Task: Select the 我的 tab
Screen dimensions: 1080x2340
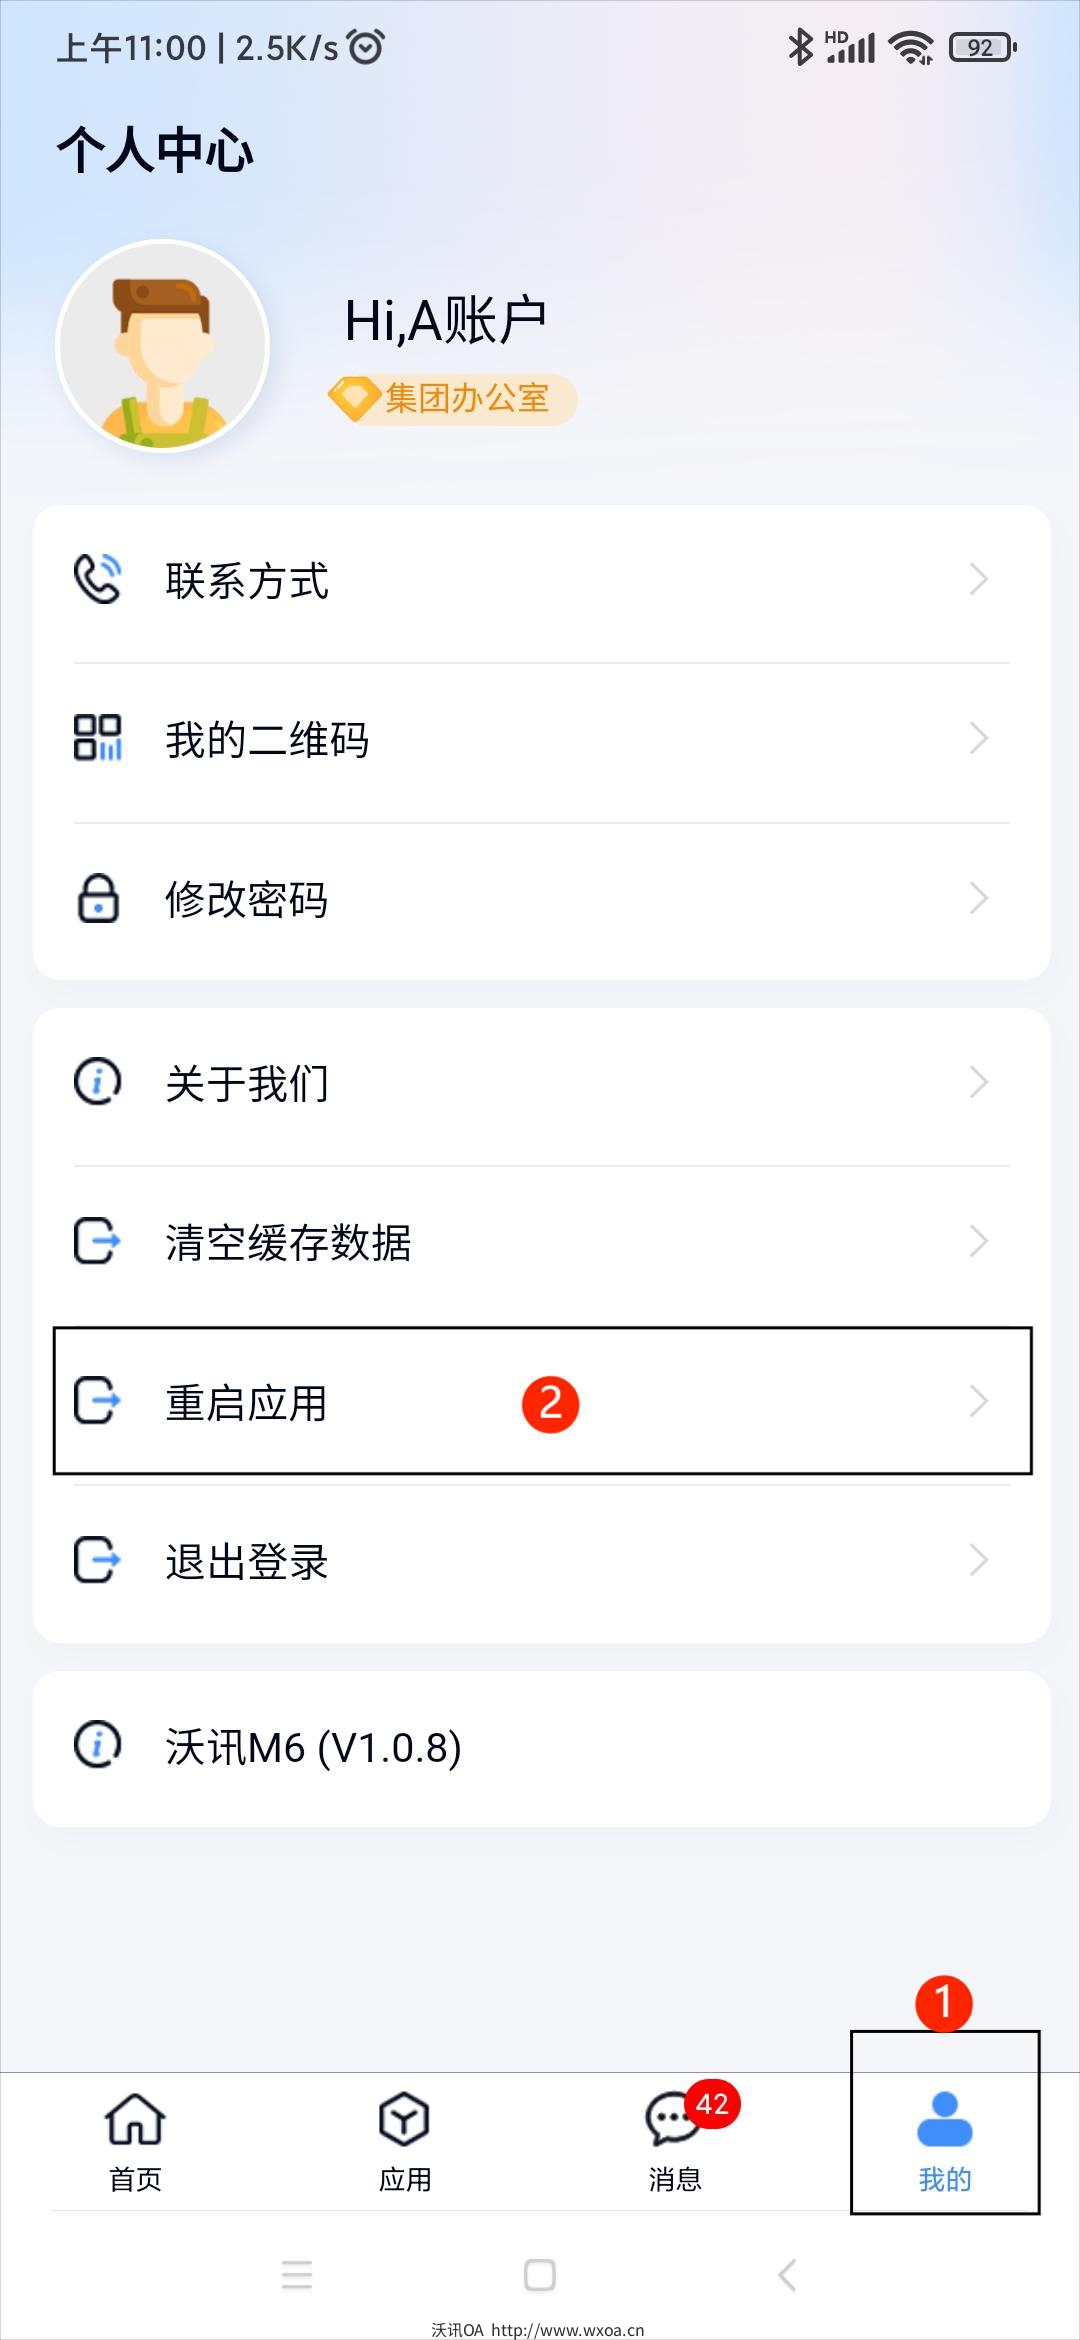Action: pyautogui.click(x=944, y=2138)
